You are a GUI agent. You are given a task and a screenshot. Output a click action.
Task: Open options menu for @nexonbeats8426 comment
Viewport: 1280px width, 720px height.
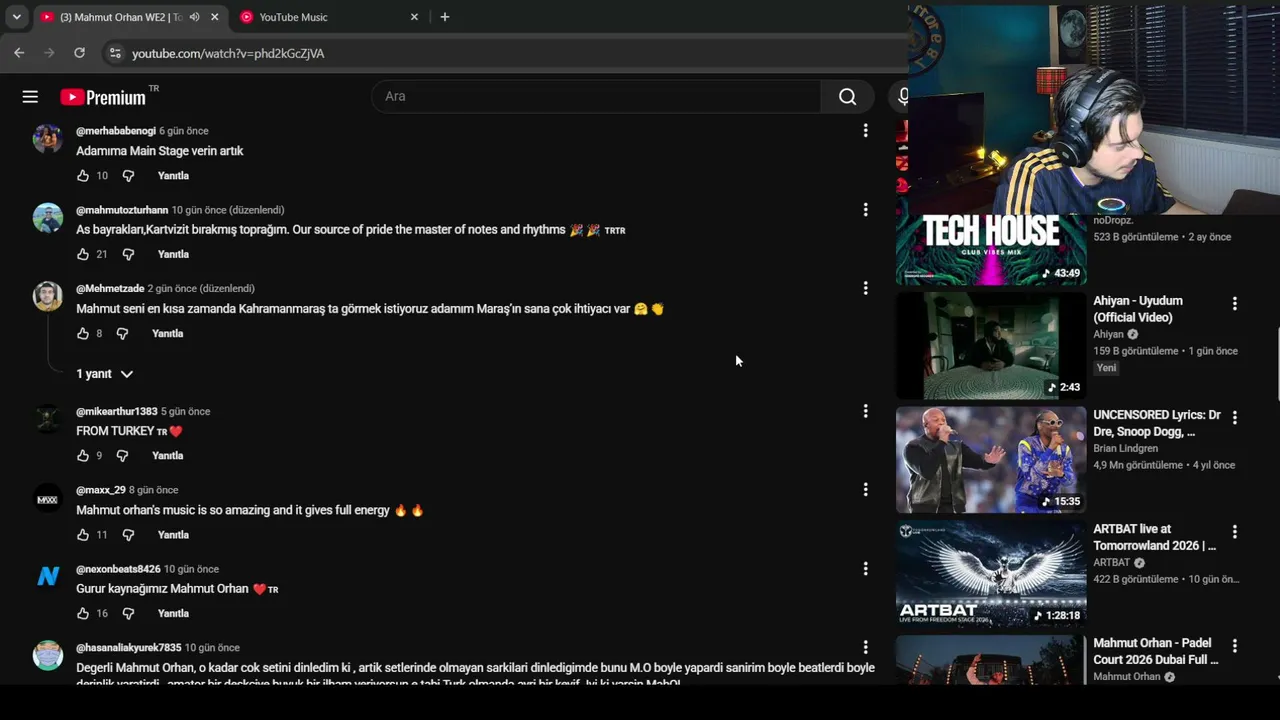point(865,569)
